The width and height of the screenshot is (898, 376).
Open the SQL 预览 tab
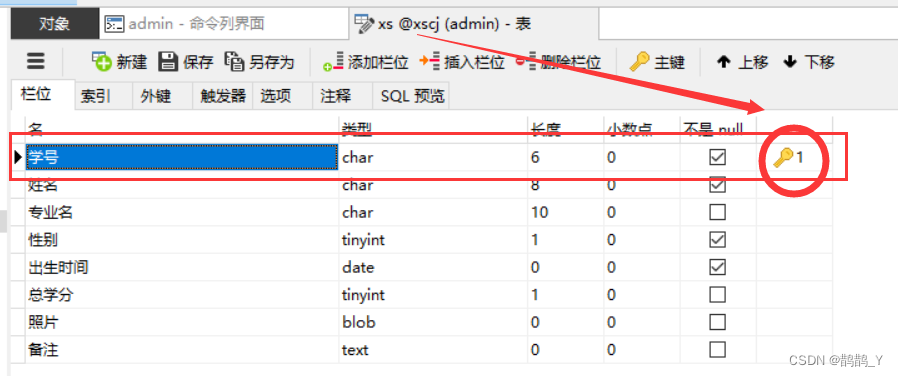pyautogui.click(x=412, y=96)
